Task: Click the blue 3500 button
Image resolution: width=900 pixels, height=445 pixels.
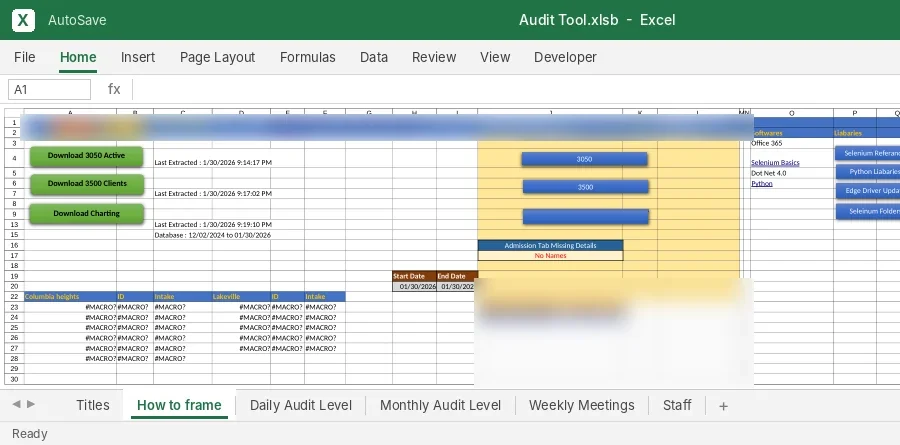Action: point(585,187)
